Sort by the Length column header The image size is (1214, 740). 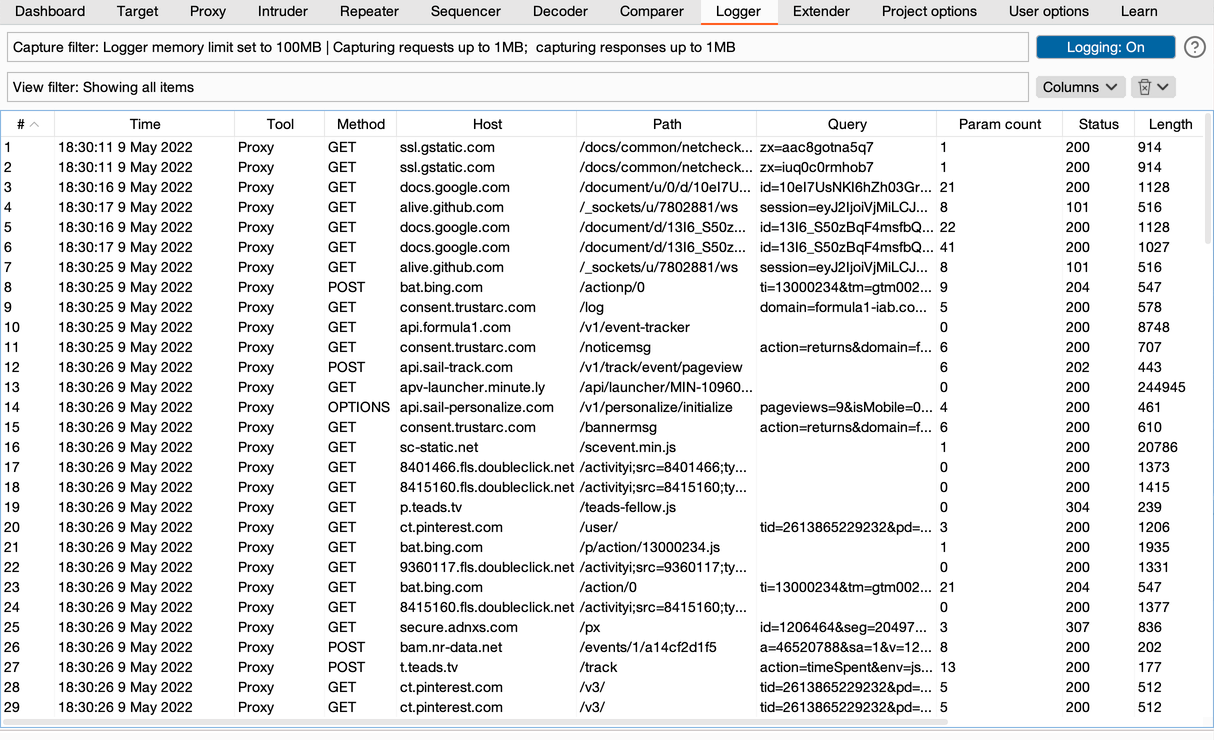(x=1170, y=124)
